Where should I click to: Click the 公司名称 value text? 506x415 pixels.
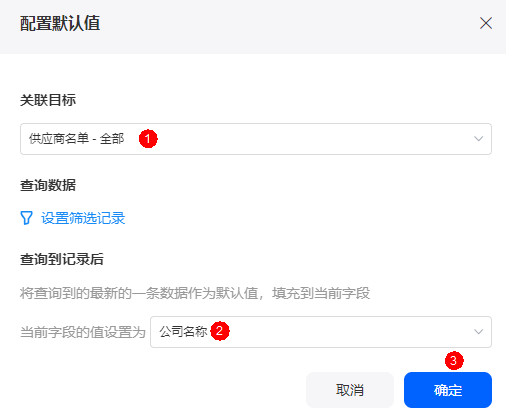[183, 332]
